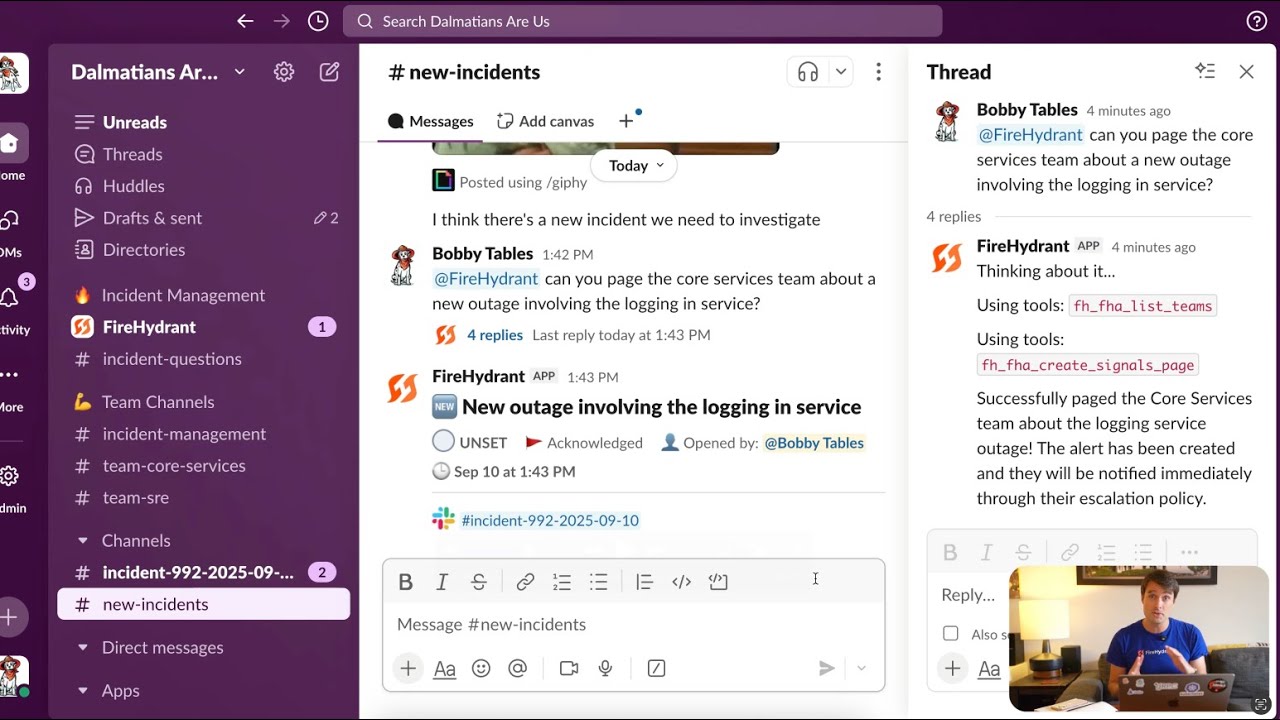
Task: Open Drafts & sent
Action: [204, 218]
